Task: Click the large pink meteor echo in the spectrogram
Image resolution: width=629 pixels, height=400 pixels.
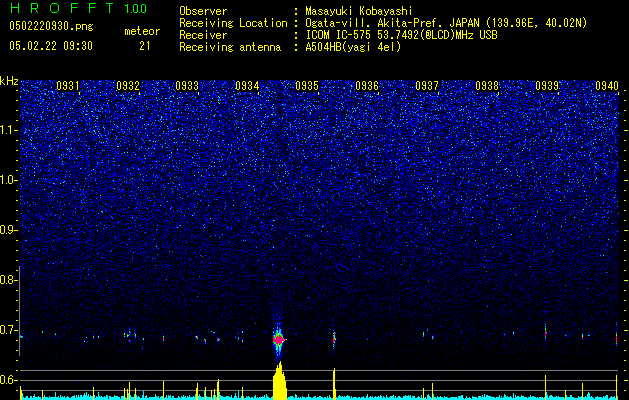Action: click(279, 340)
